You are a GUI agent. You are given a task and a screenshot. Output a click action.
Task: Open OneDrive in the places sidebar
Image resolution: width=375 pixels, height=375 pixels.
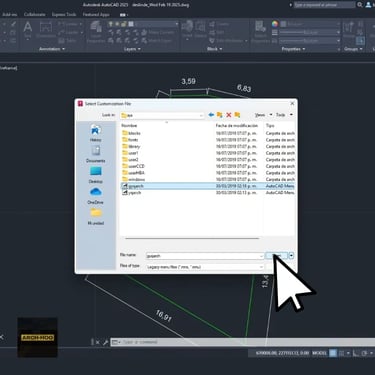coord(96,195)
